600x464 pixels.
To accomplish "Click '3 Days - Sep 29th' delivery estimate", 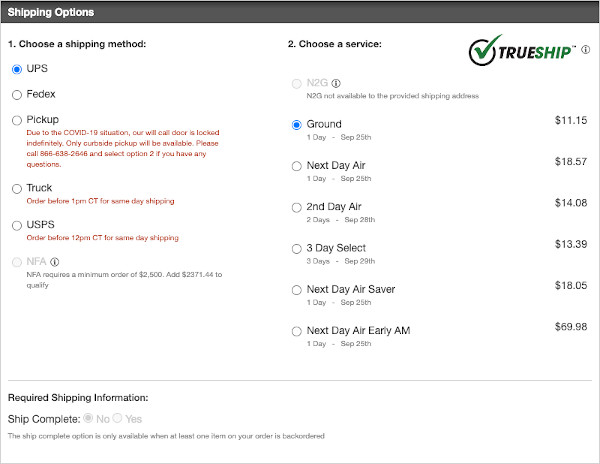I will 341,261.
